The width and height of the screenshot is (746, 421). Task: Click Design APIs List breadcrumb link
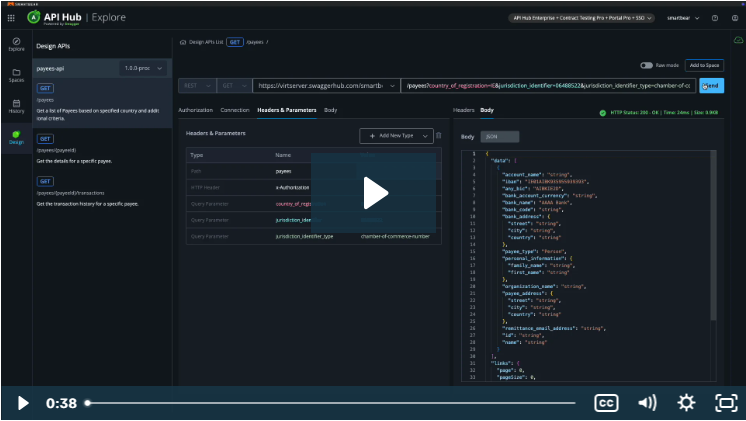point(206,42)
